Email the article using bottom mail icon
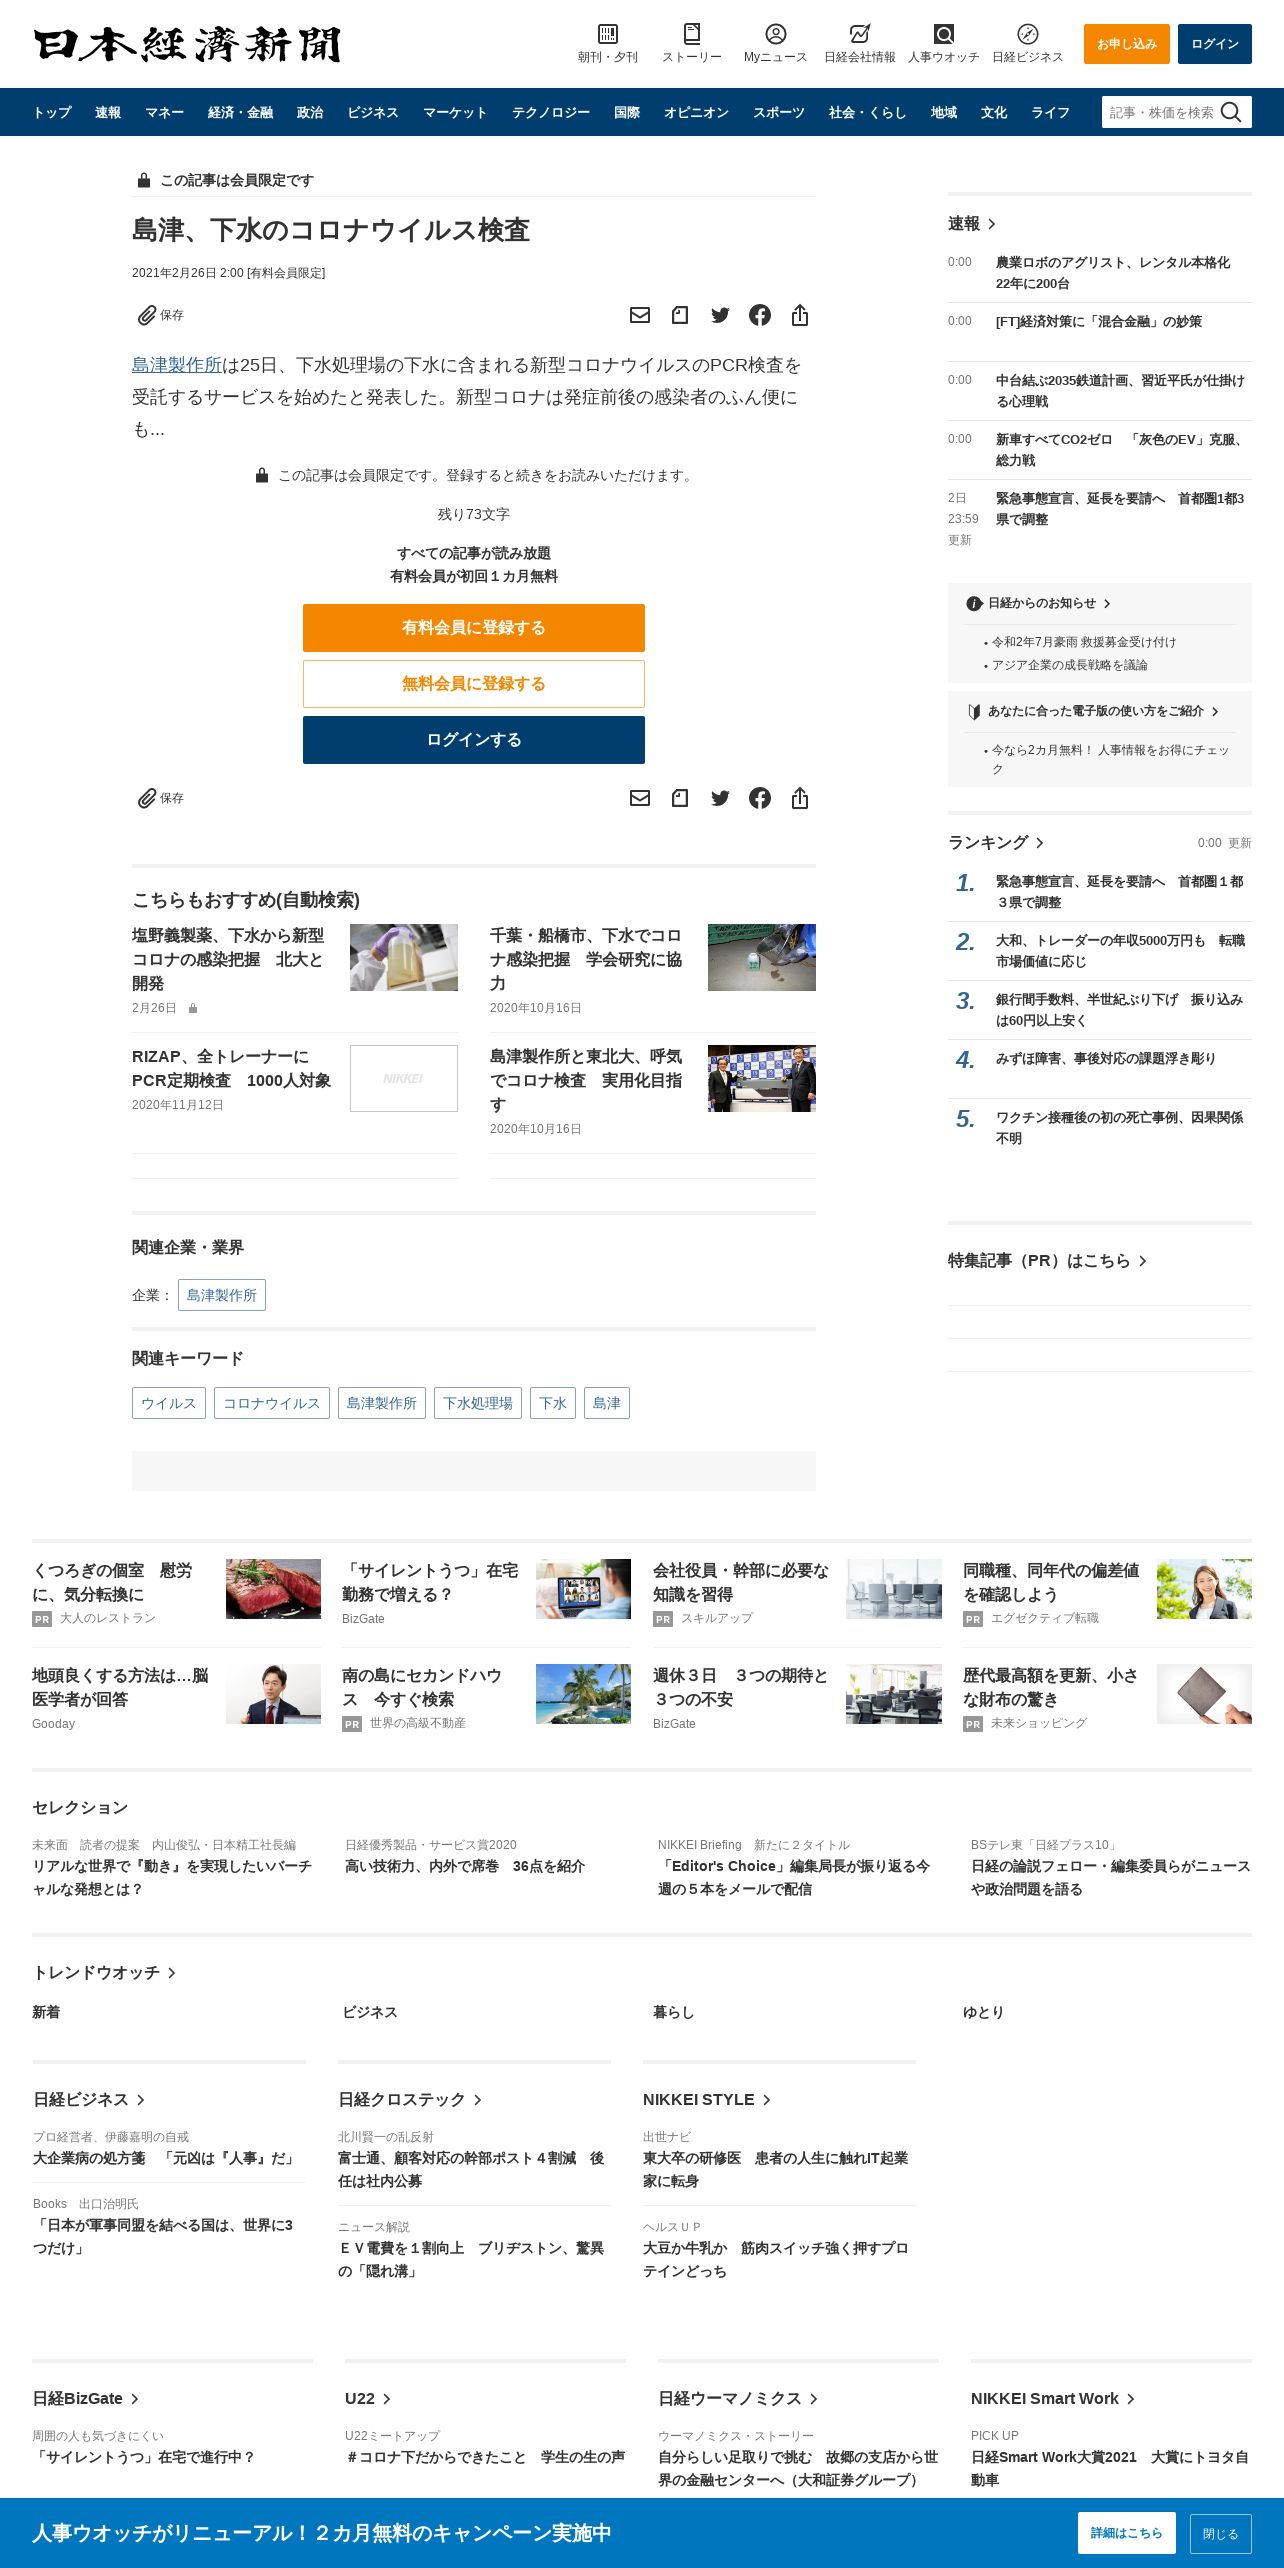This screenshot has width=1284, height=2568. coord(640,798)
